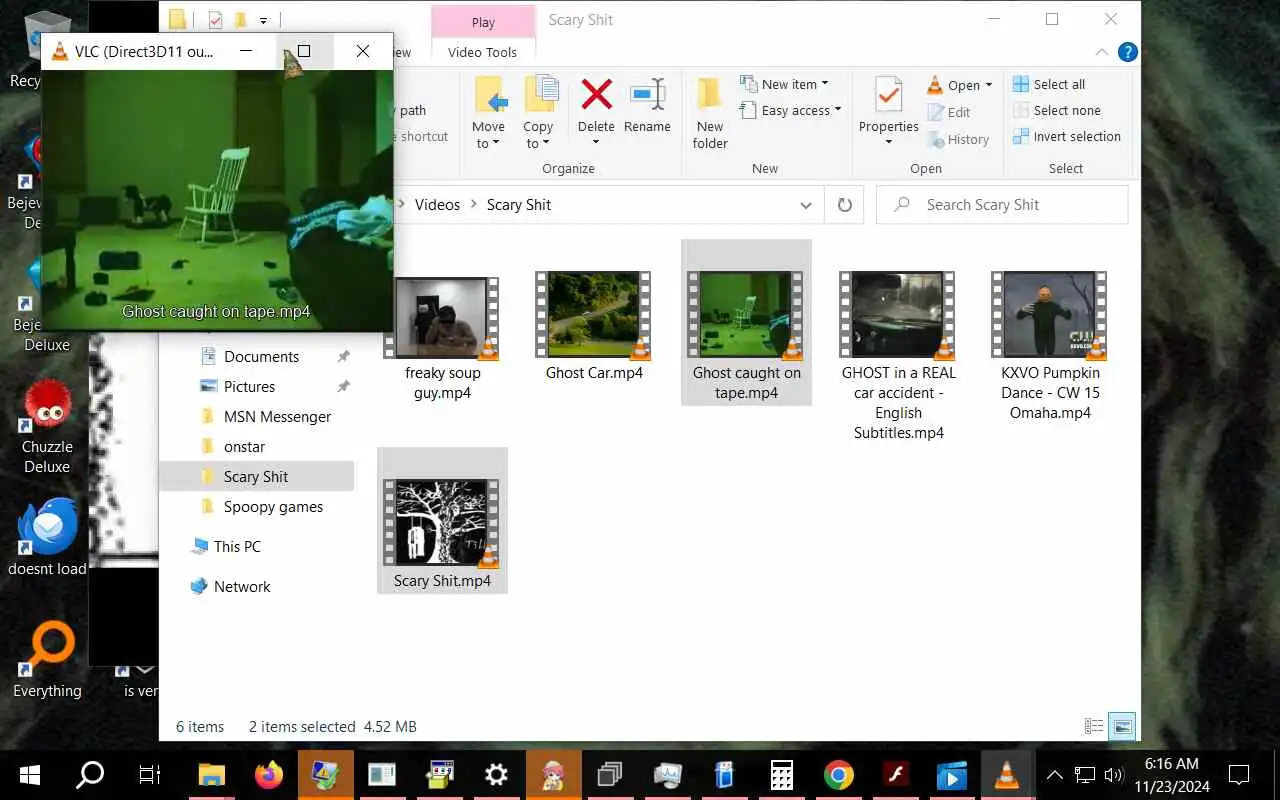Open Spoopy games folder in sidebar
The width and height of the screenshot is (1280, 800).
click(x=273, y=507)
